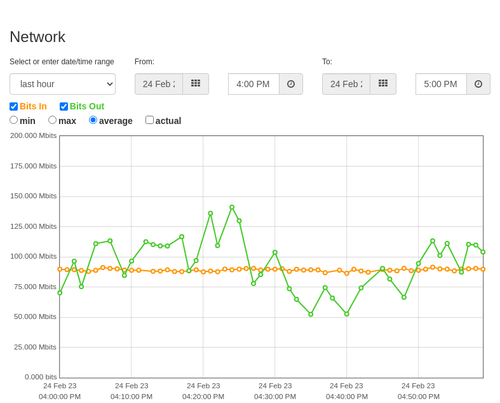Click the '200.000 Mbits' y-axis label

coord(33,135)
